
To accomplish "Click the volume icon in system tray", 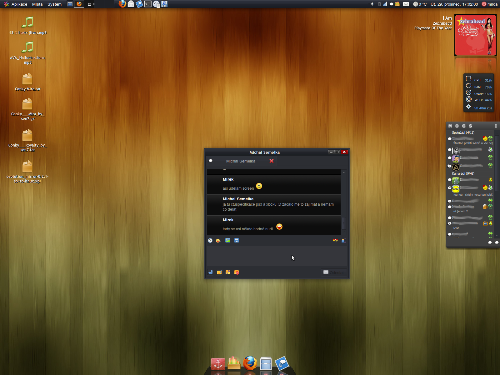I will pos(372,4).
